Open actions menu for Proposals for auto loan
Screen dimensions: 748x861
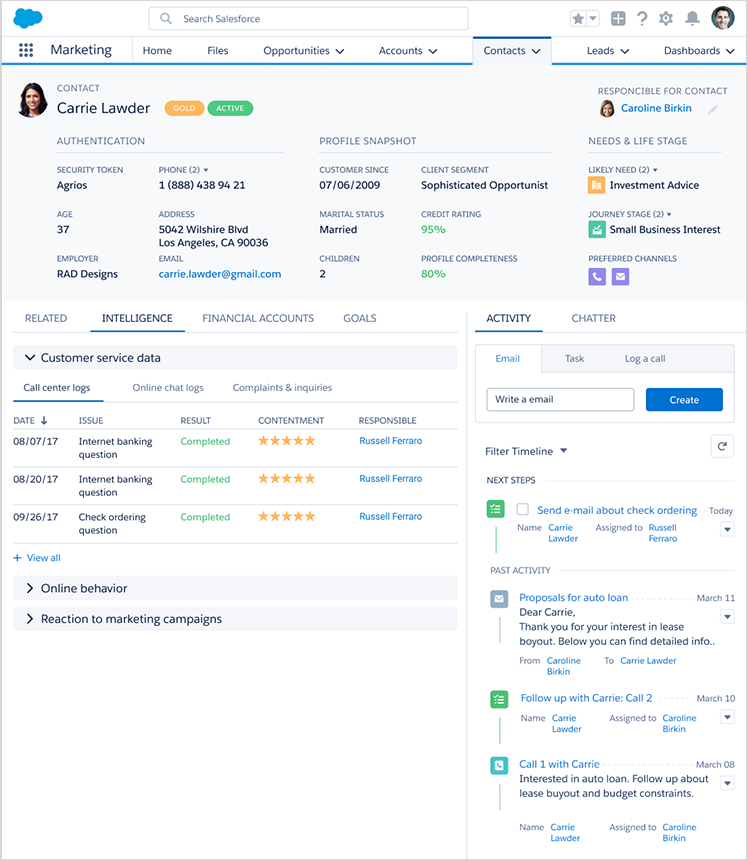coord(727,617)
